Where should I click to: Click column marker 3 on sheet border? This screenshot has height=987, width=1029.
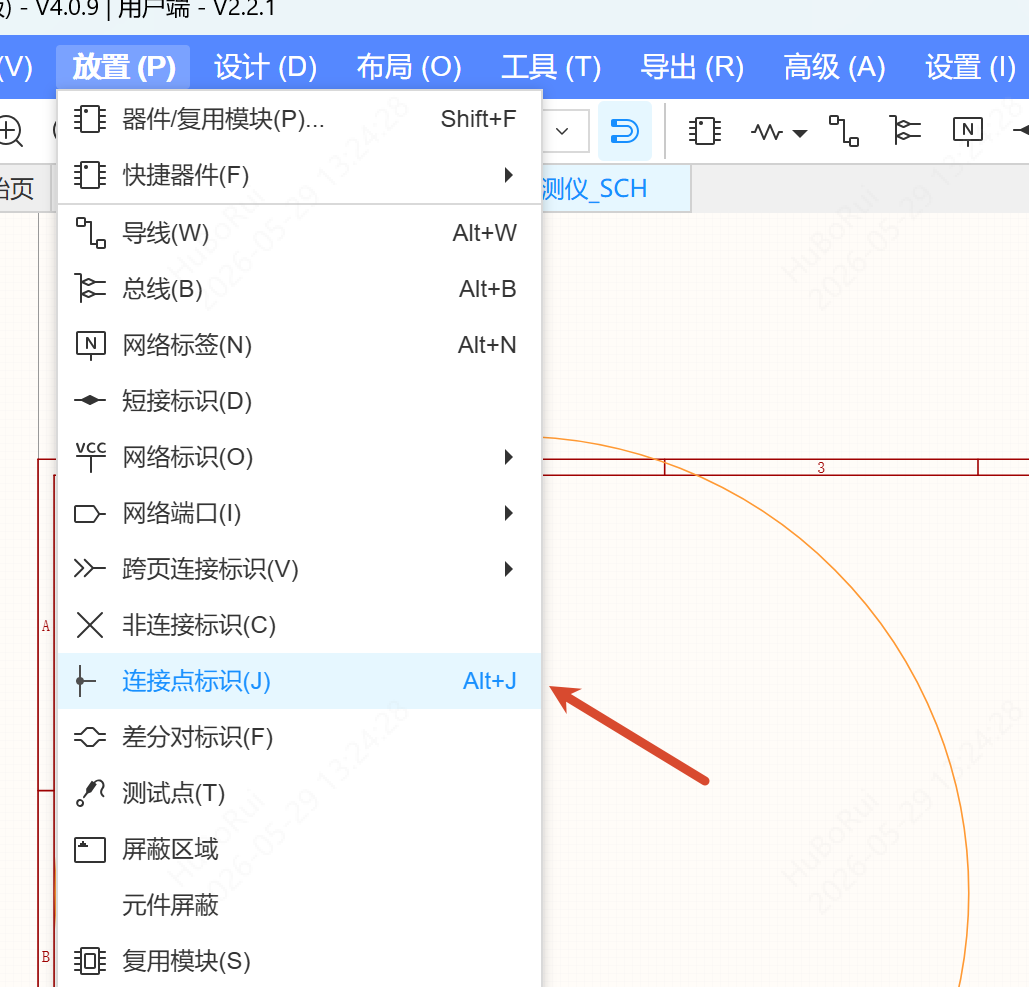tap(821, 468)
